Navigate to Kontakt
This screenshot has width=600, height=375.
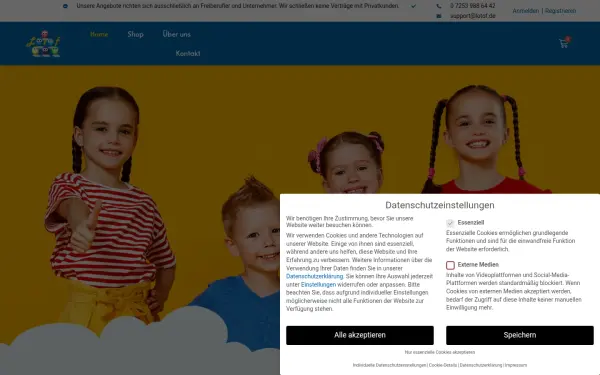click(x=188, y=53)
